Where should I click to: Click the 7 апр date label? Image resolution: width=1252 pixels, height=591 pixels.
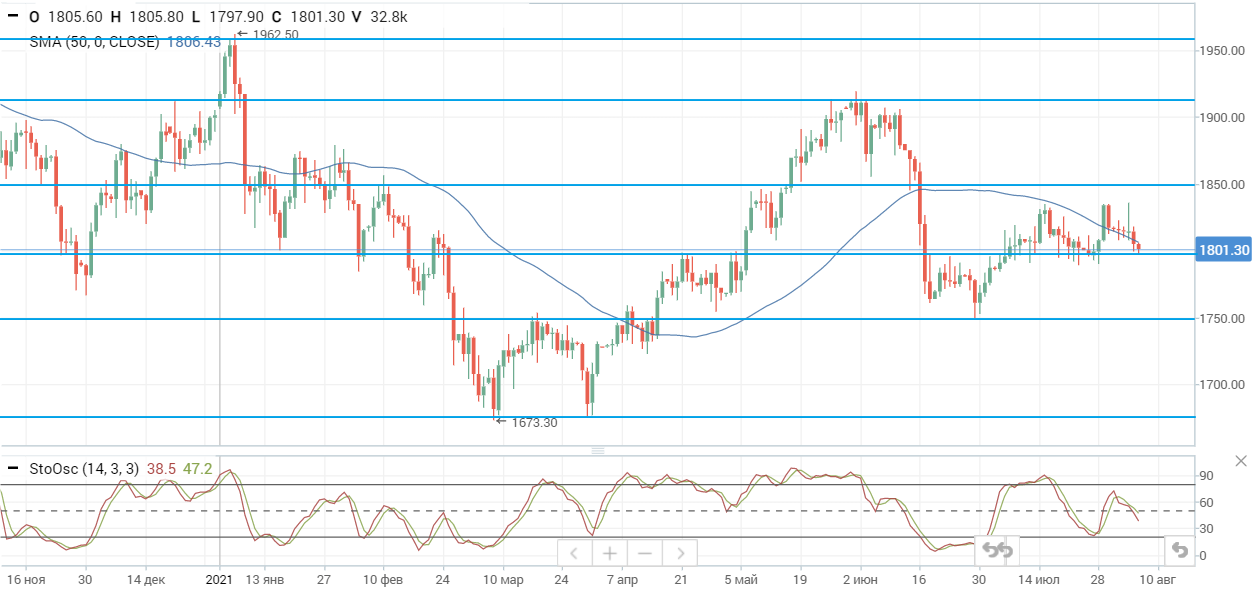coord(620,579)
